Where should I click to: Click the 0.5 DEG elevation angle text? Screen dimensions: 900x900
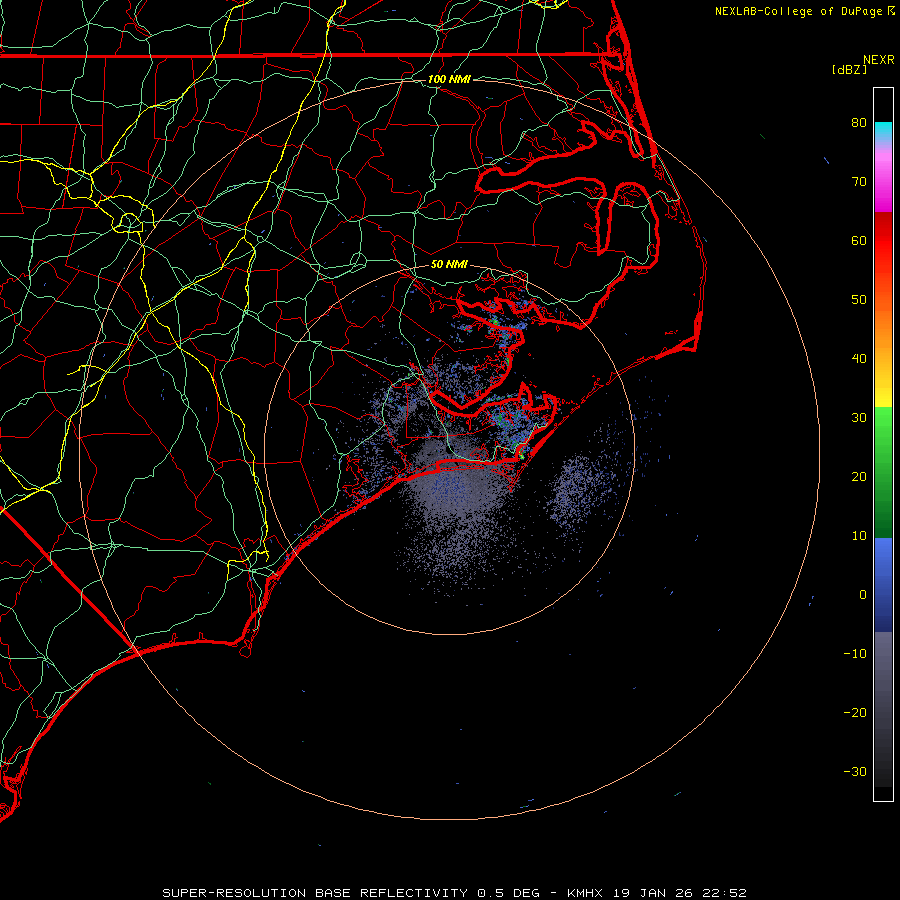(x=508, y=893)
